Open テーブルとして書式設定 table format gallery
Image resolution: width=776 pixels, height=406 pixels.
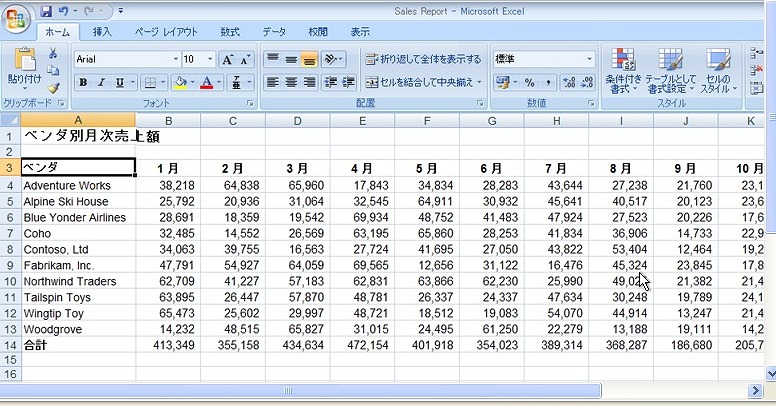pos(671,71)
